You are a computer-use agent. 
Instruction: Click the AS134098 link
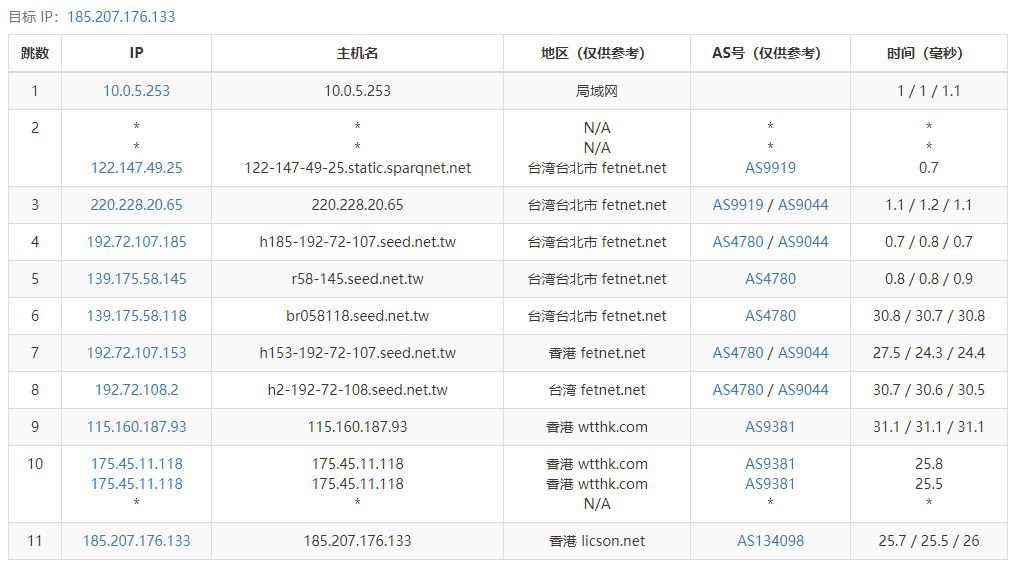tap(770, 540)
